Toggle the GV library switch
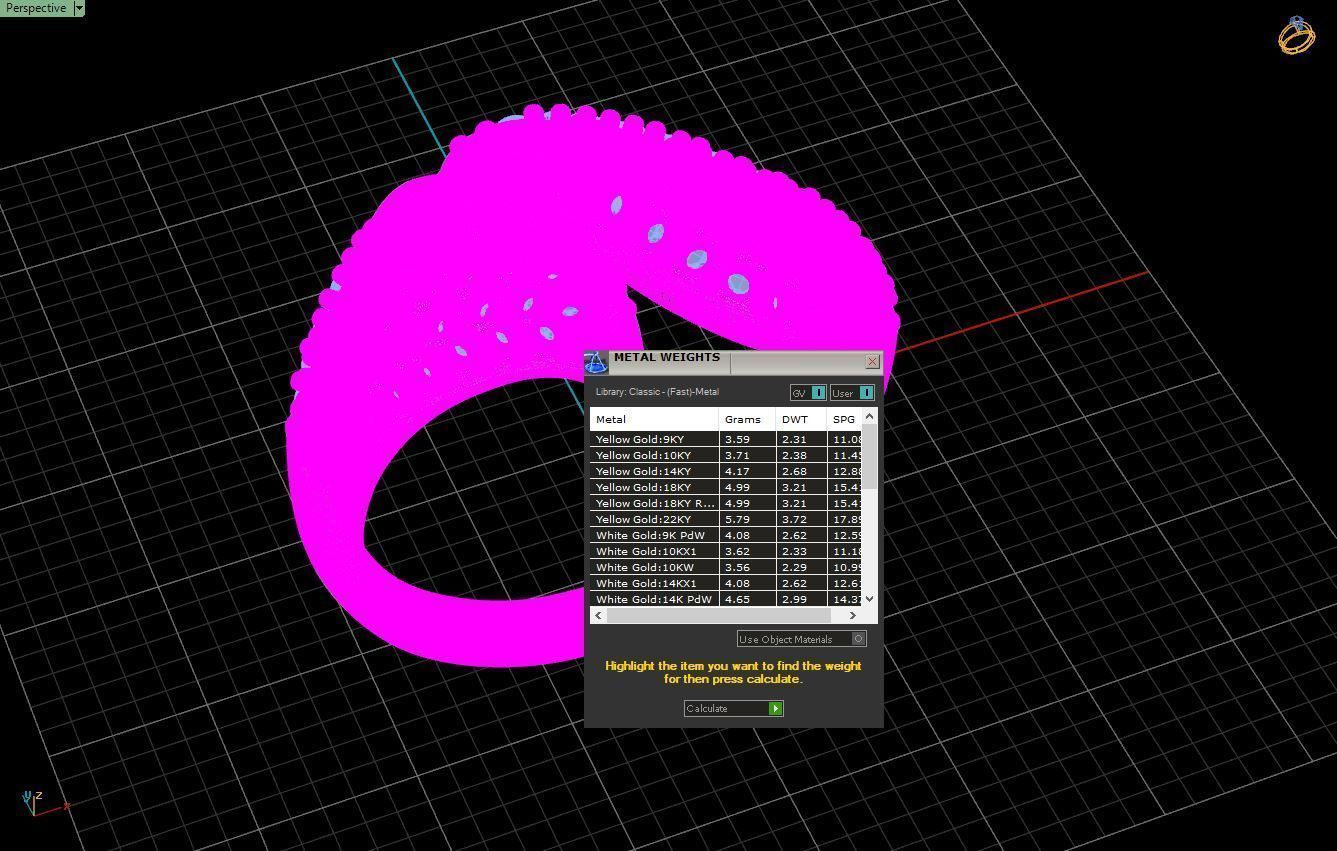The height and width of the screenshot is (851, 1337). [808, 393]
